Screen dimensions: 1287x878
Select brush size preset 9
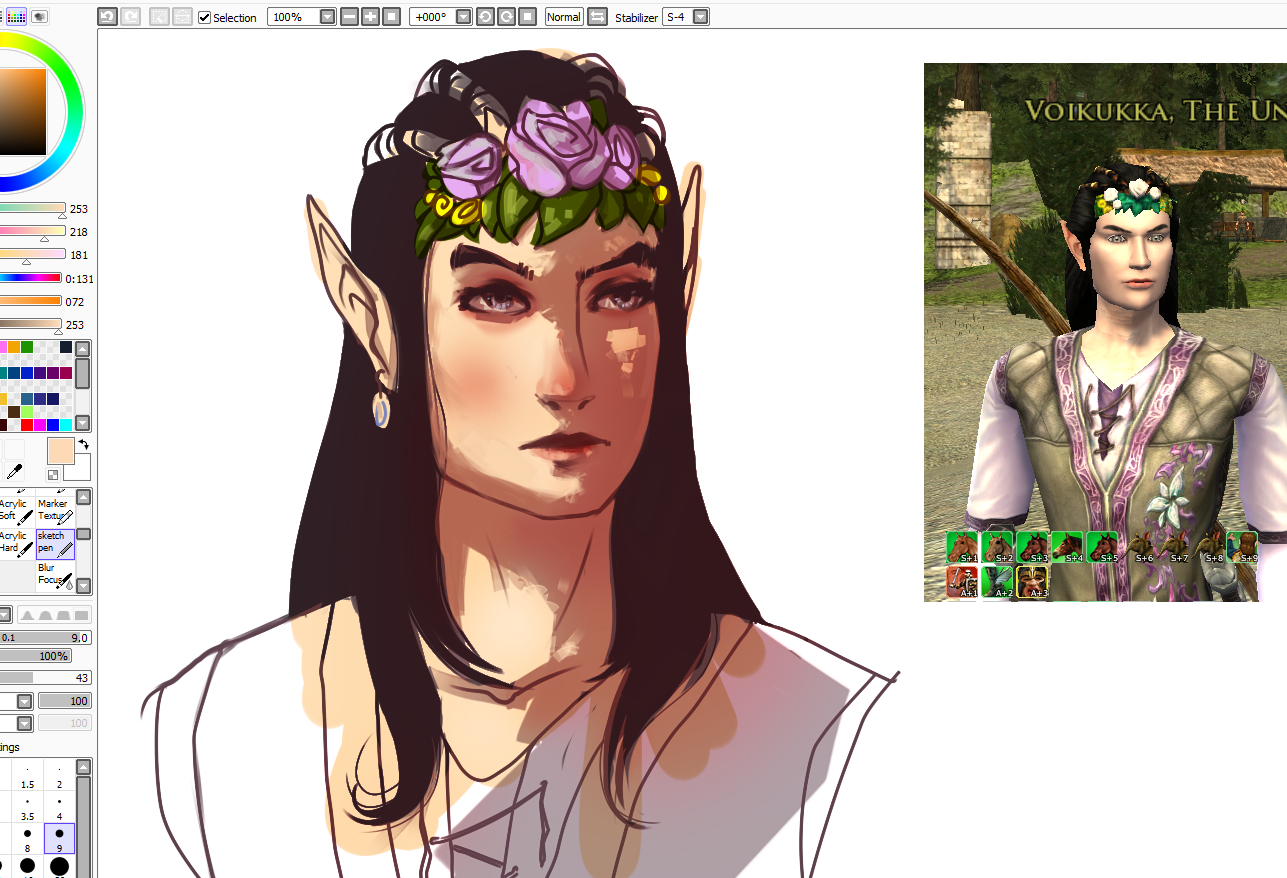(x=60, y=840)
